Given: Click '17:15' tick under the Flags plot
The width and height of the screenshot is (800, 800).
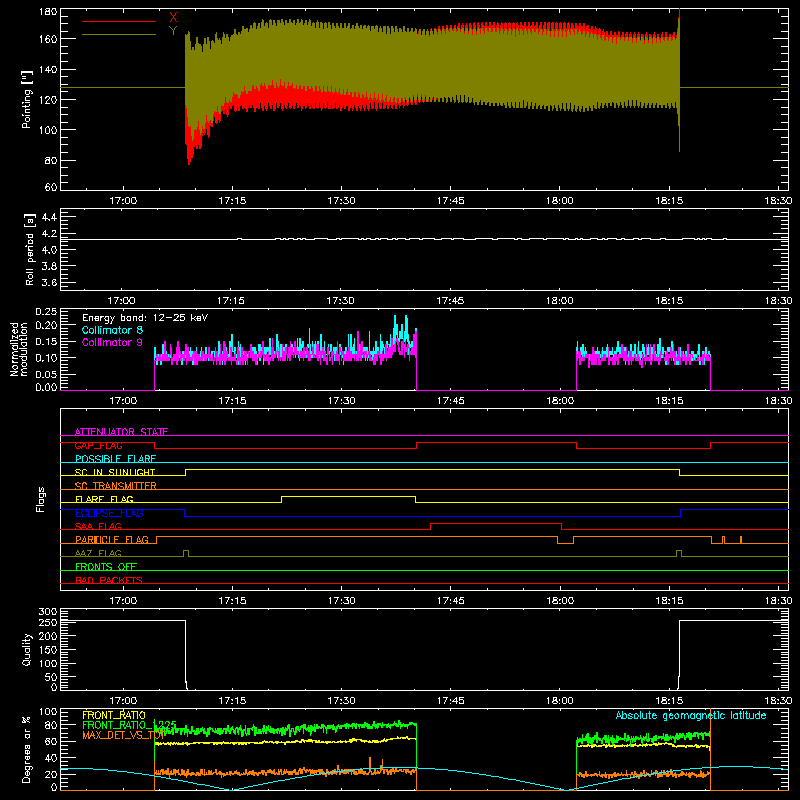Looking at the screenshot, I should [x=232, y=601].
